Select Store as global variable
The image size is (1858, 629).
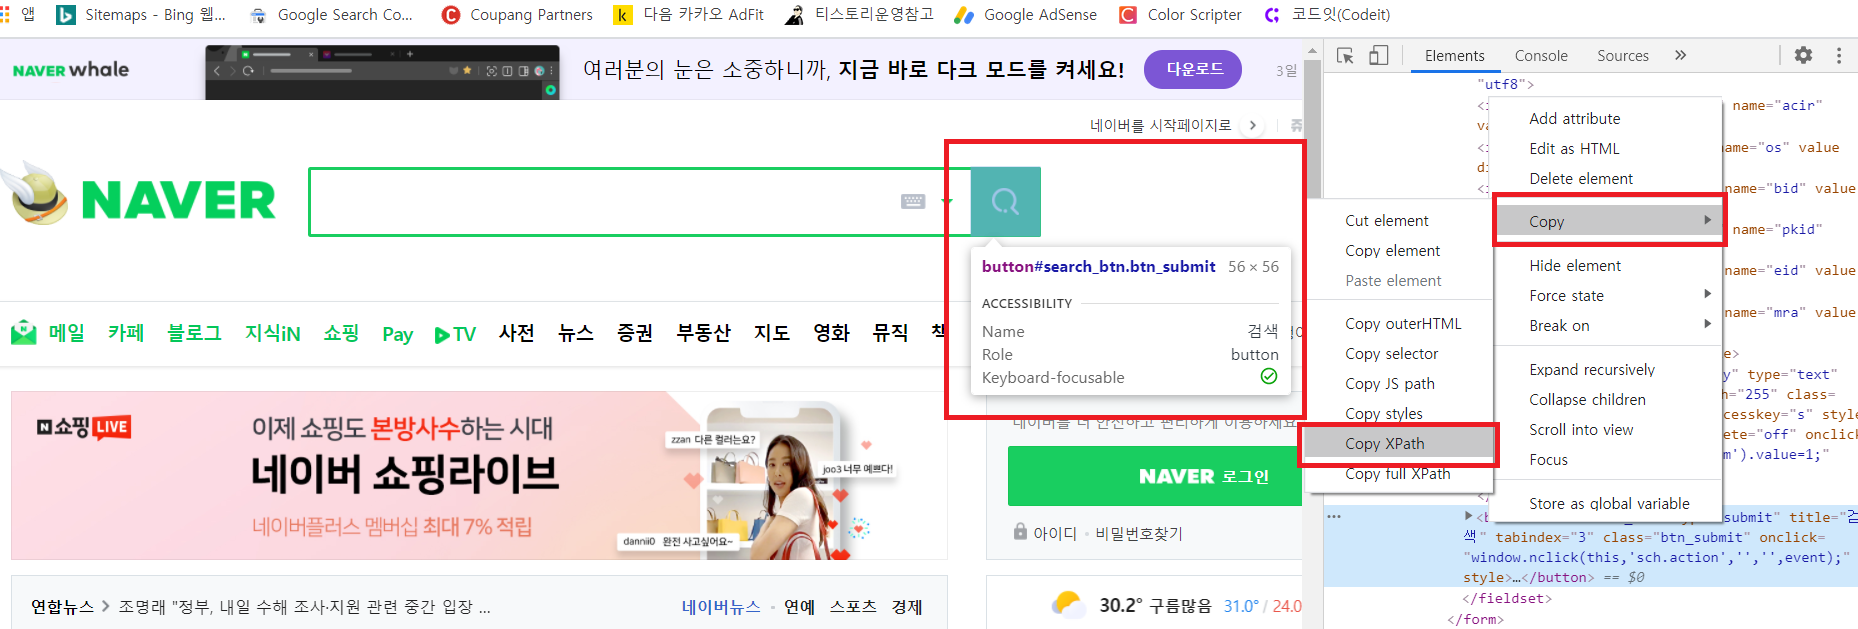[x=1608, y=504]
